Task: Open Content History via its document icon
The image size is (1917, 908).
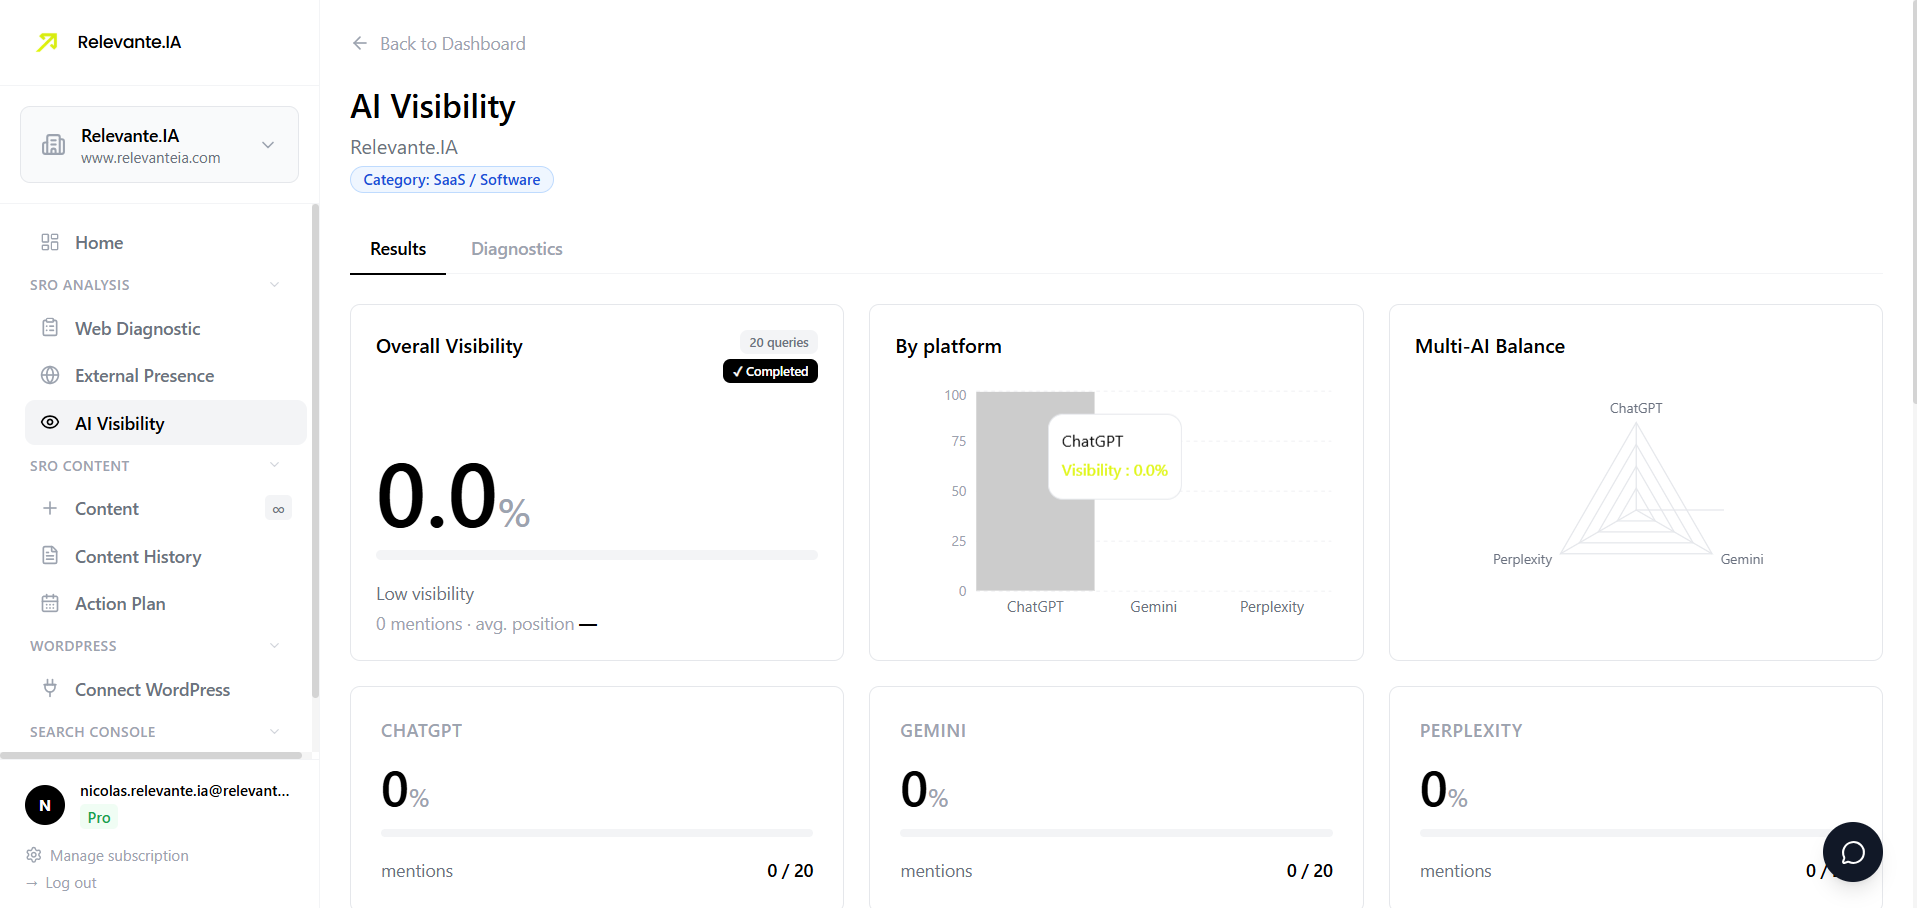Action: 50,556
